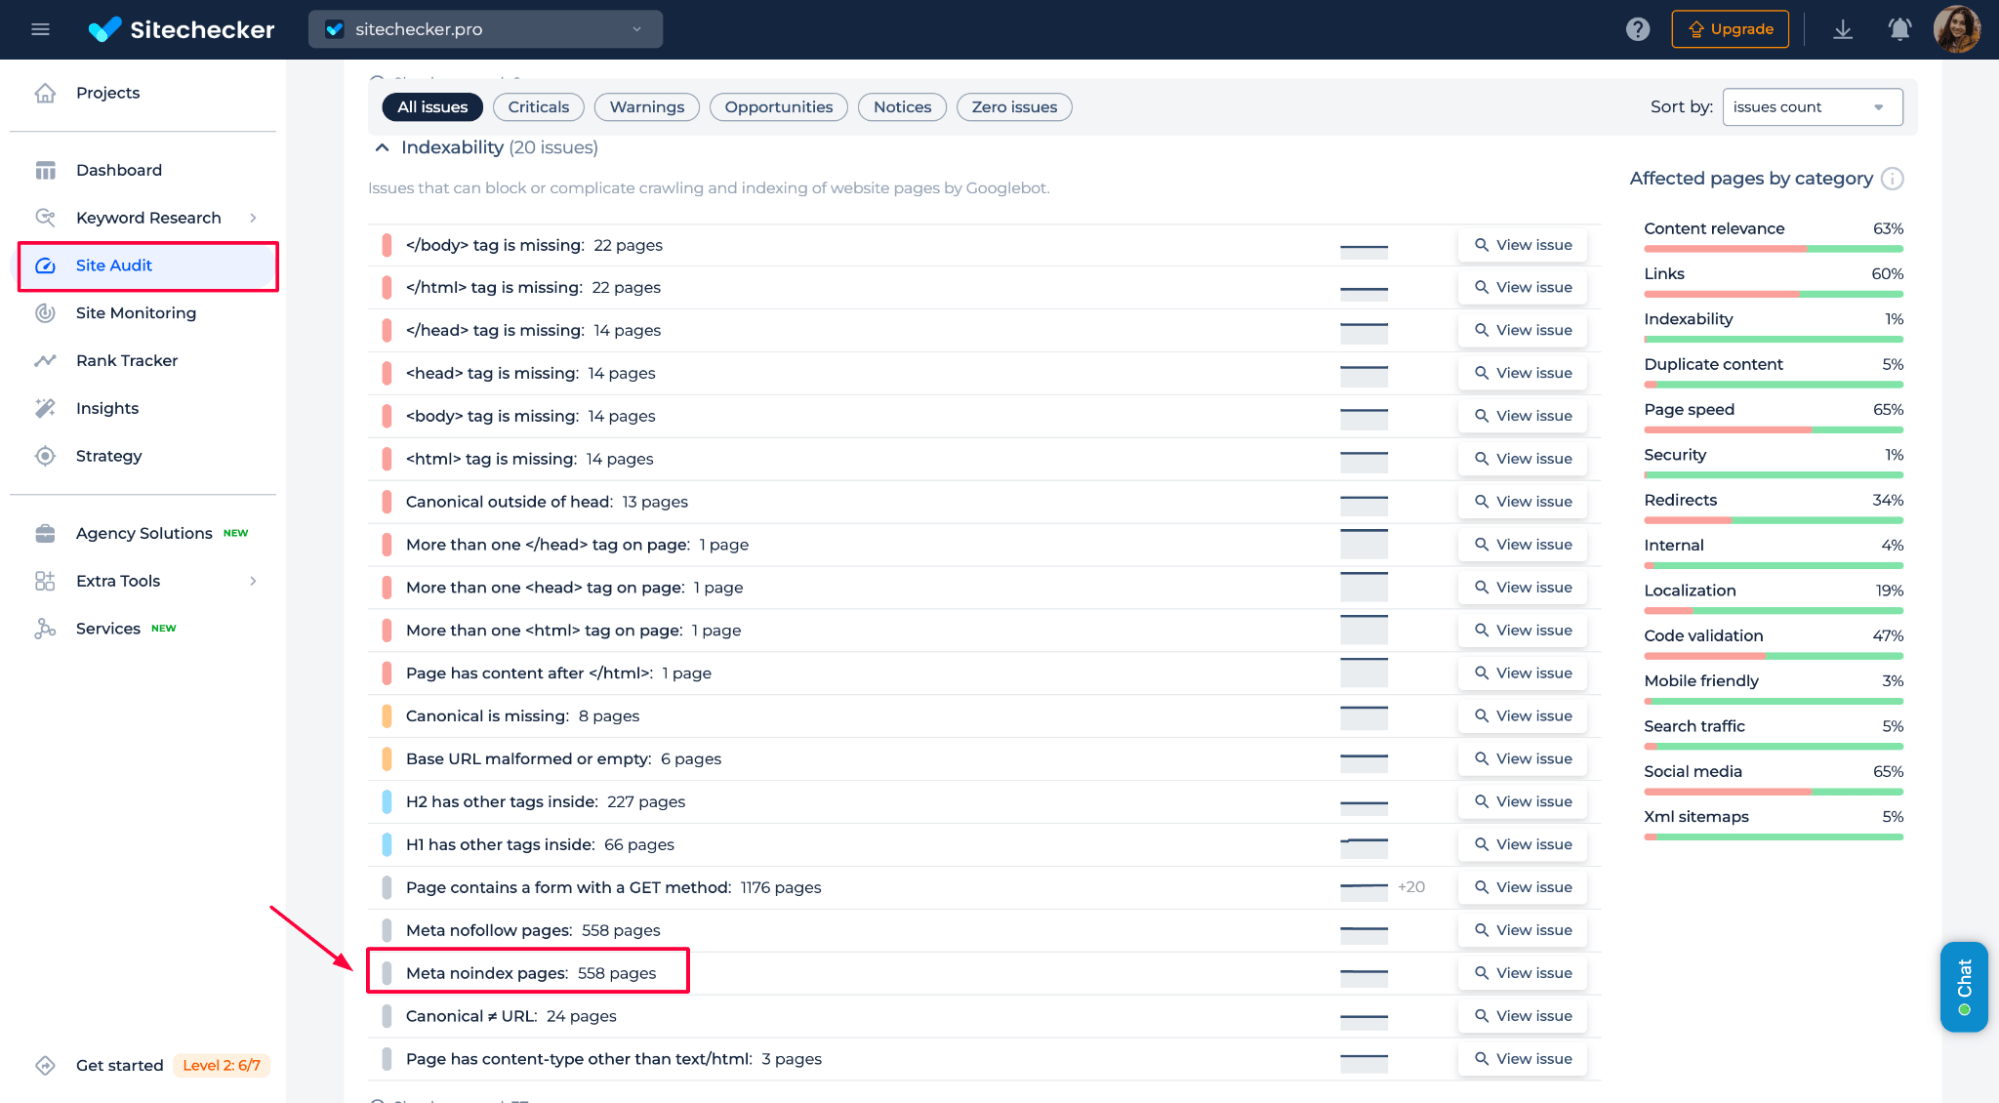Click the Content relevance progress bar

[1773, 248]
